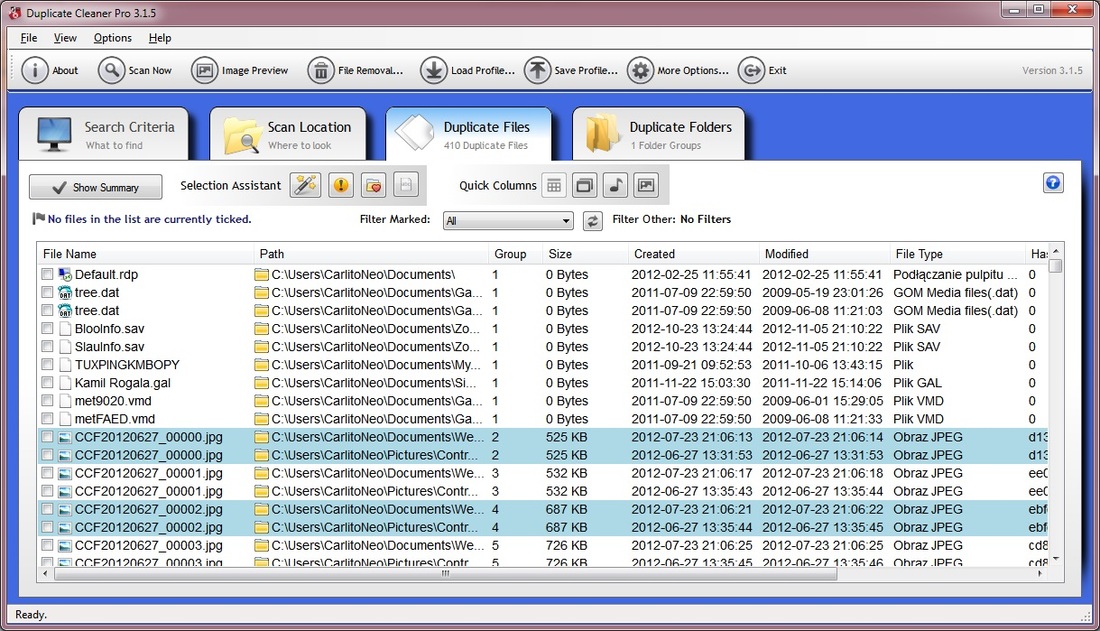Choose Quick Columns image icon
The height and width of the screenshot is (631, 1100).
[x=645, y=185]
